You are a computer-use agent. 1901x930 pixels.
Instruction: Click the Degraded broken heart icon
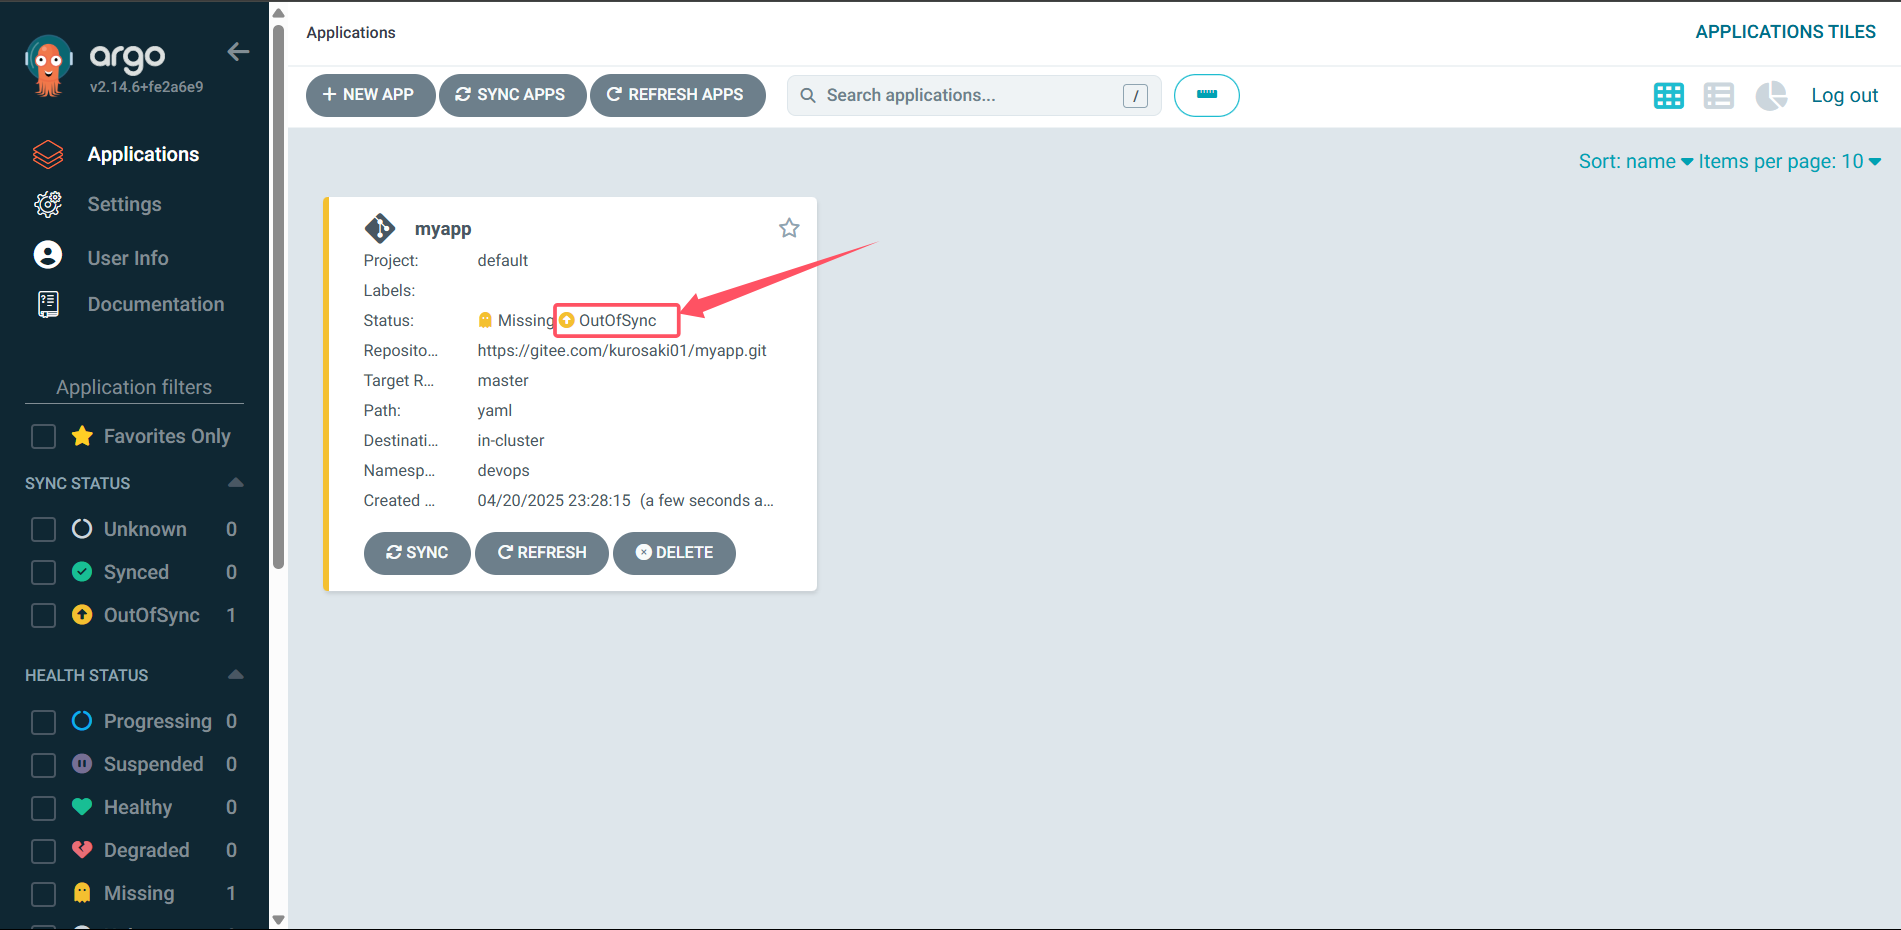click(x=82, y=849)
